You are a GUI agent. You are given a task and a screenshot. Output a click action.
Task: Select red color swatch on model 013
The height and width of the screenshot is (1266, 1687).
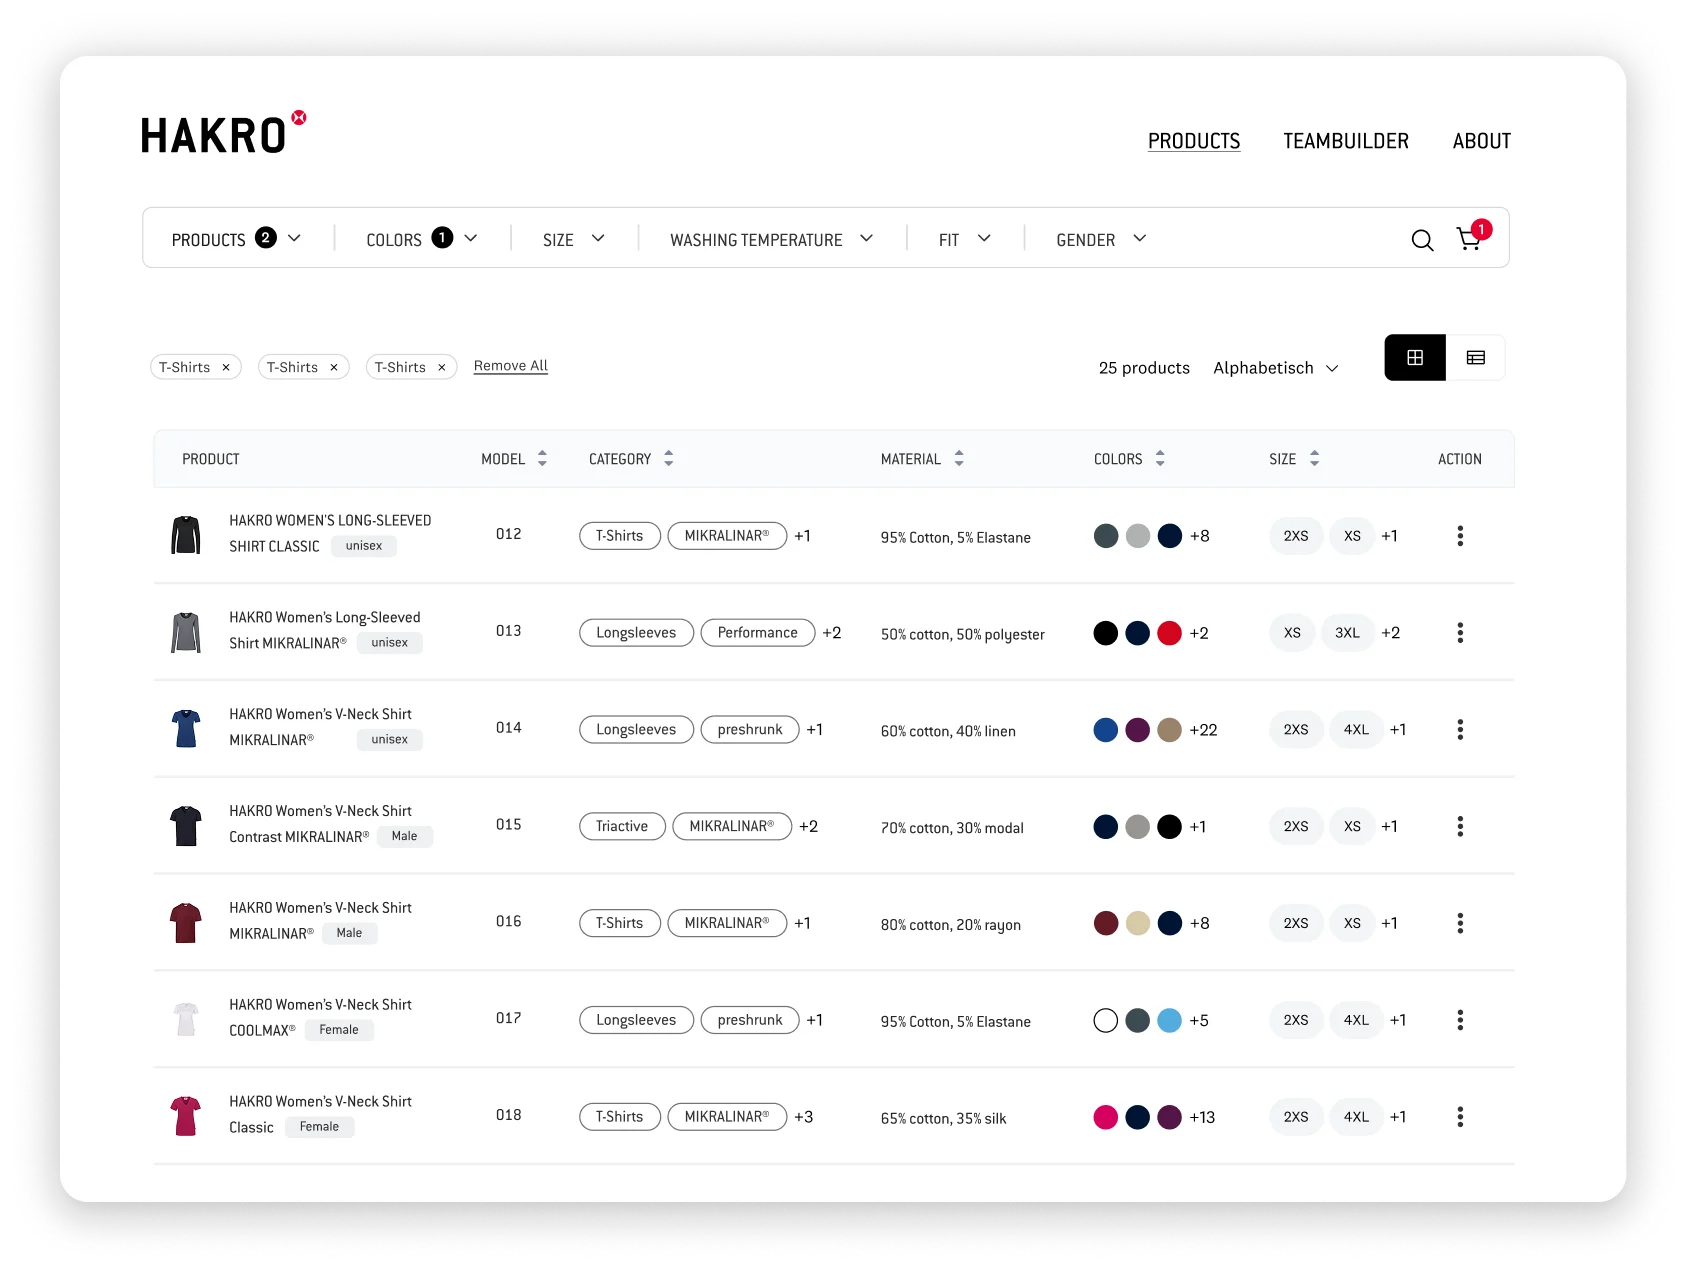coord(1170,633)
